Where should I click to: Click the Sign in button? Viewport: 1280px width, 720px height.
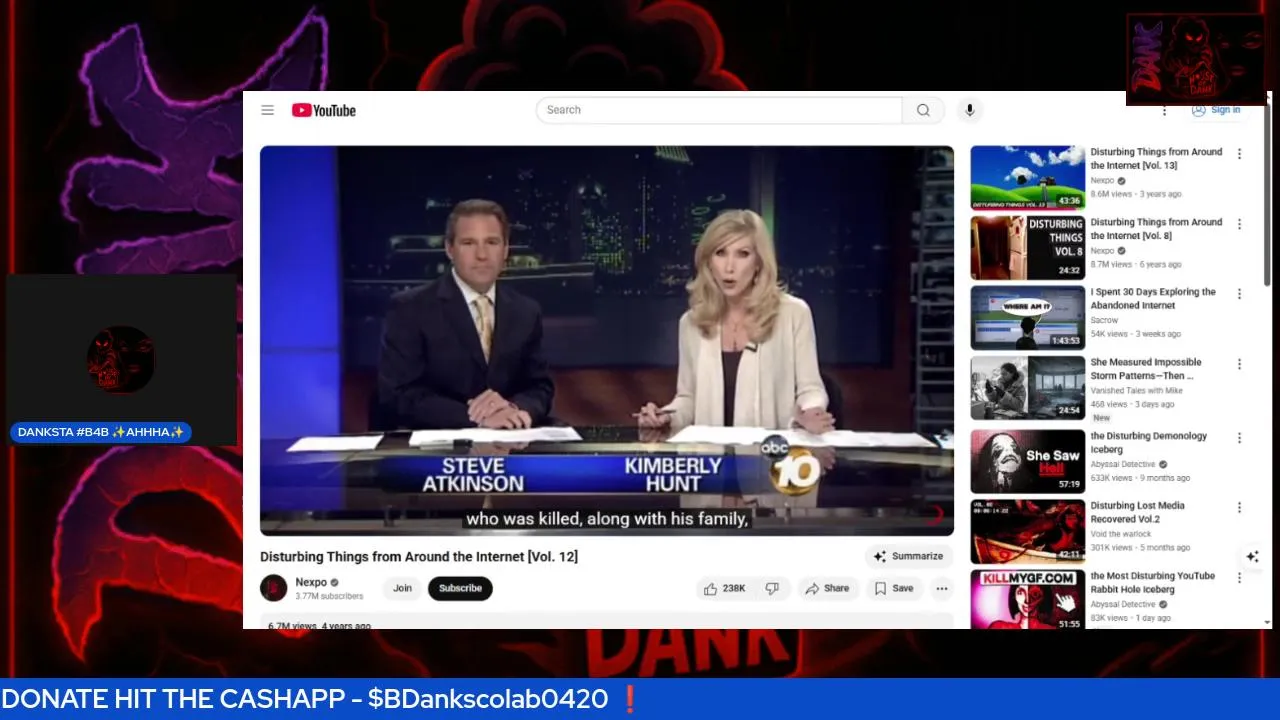coord(1216,110)
